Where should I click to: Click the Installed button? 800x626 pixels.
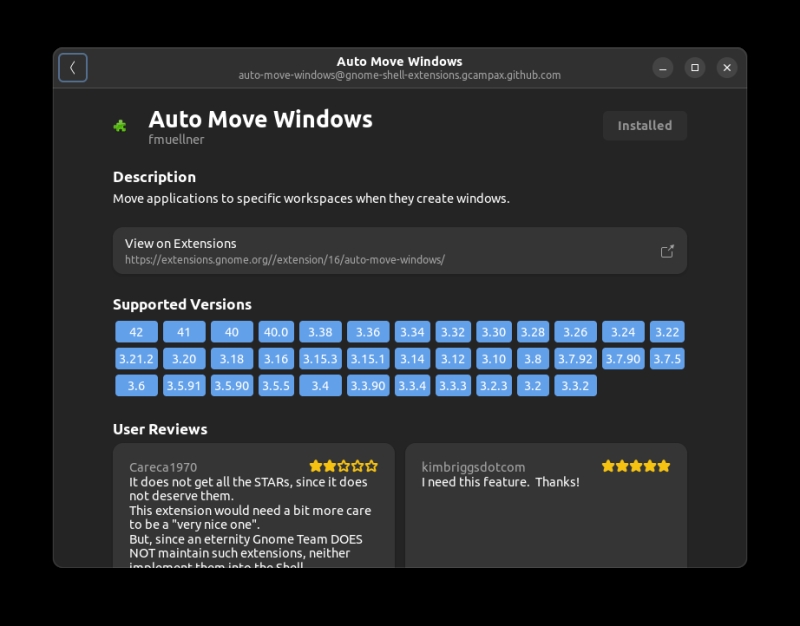[644, 126]
